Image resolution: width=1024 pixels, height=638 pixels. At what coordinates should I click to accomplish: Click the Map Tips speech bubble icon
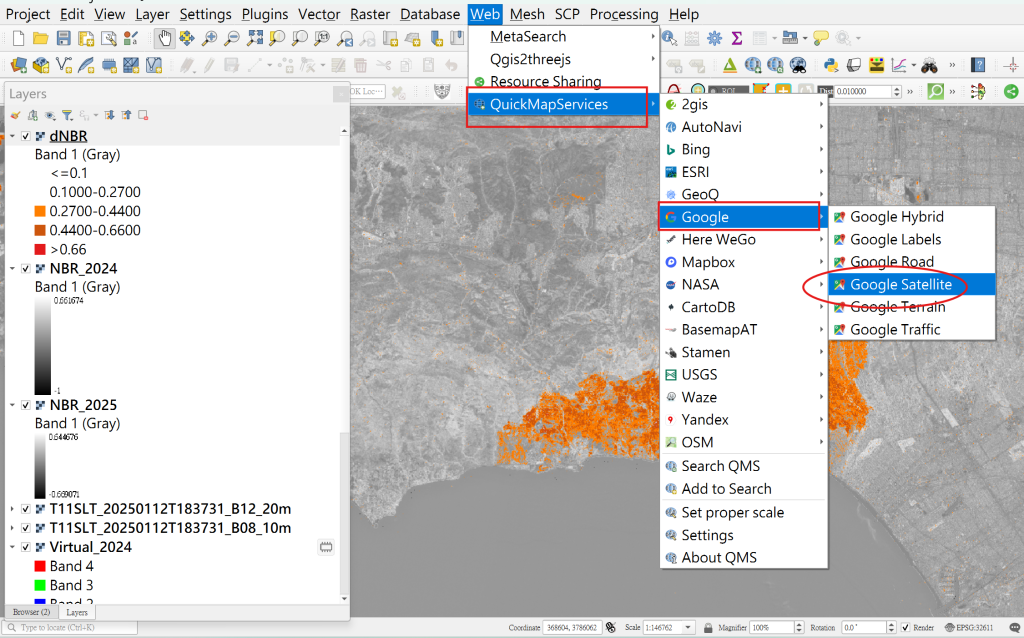820,39
